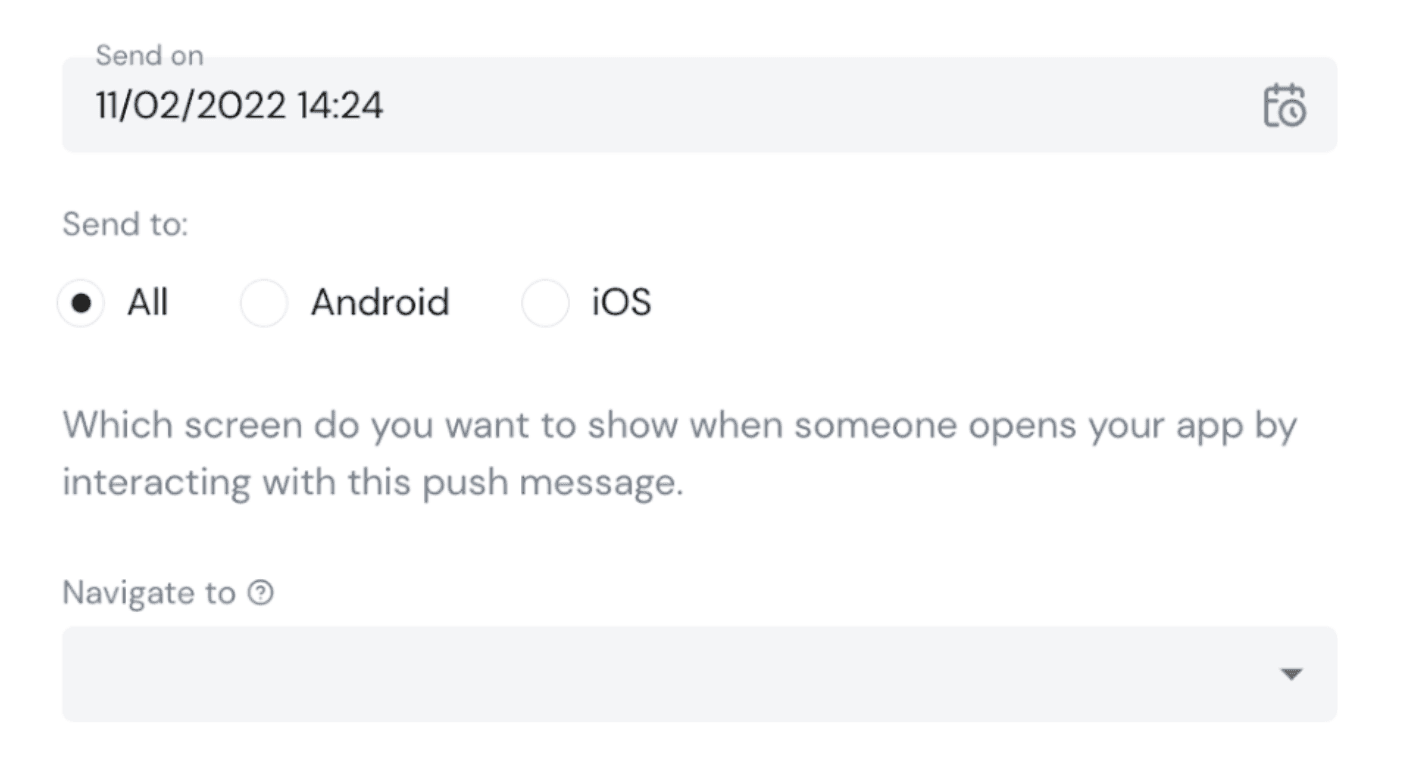Viewport: 1404px width, 758px height.
Task: Select the Android radio button
Action: click(264, 302)
